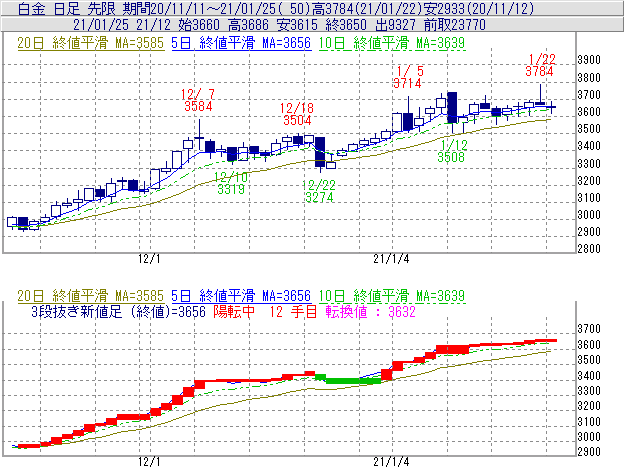Click the 5日 終値平滑 MA=3656 legend in lower chart
Image resolution: width=624 pixels, height=473 pixels.
click(x=241, y=296)
